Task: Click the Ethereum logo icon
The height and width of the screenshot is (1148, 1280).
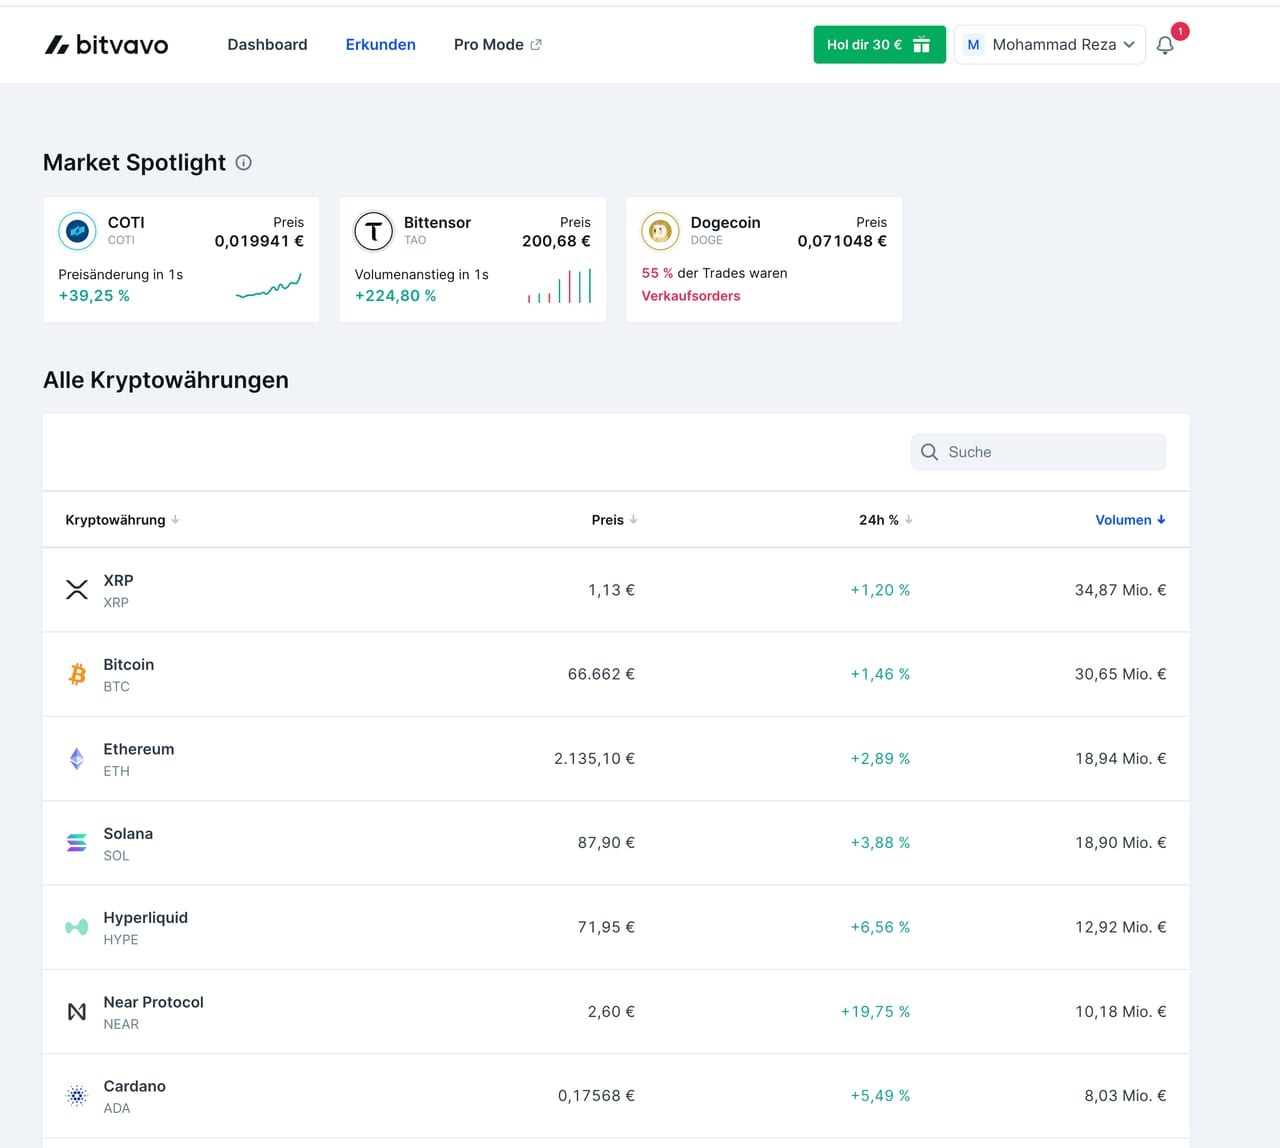Action: (x=77, y=759)
